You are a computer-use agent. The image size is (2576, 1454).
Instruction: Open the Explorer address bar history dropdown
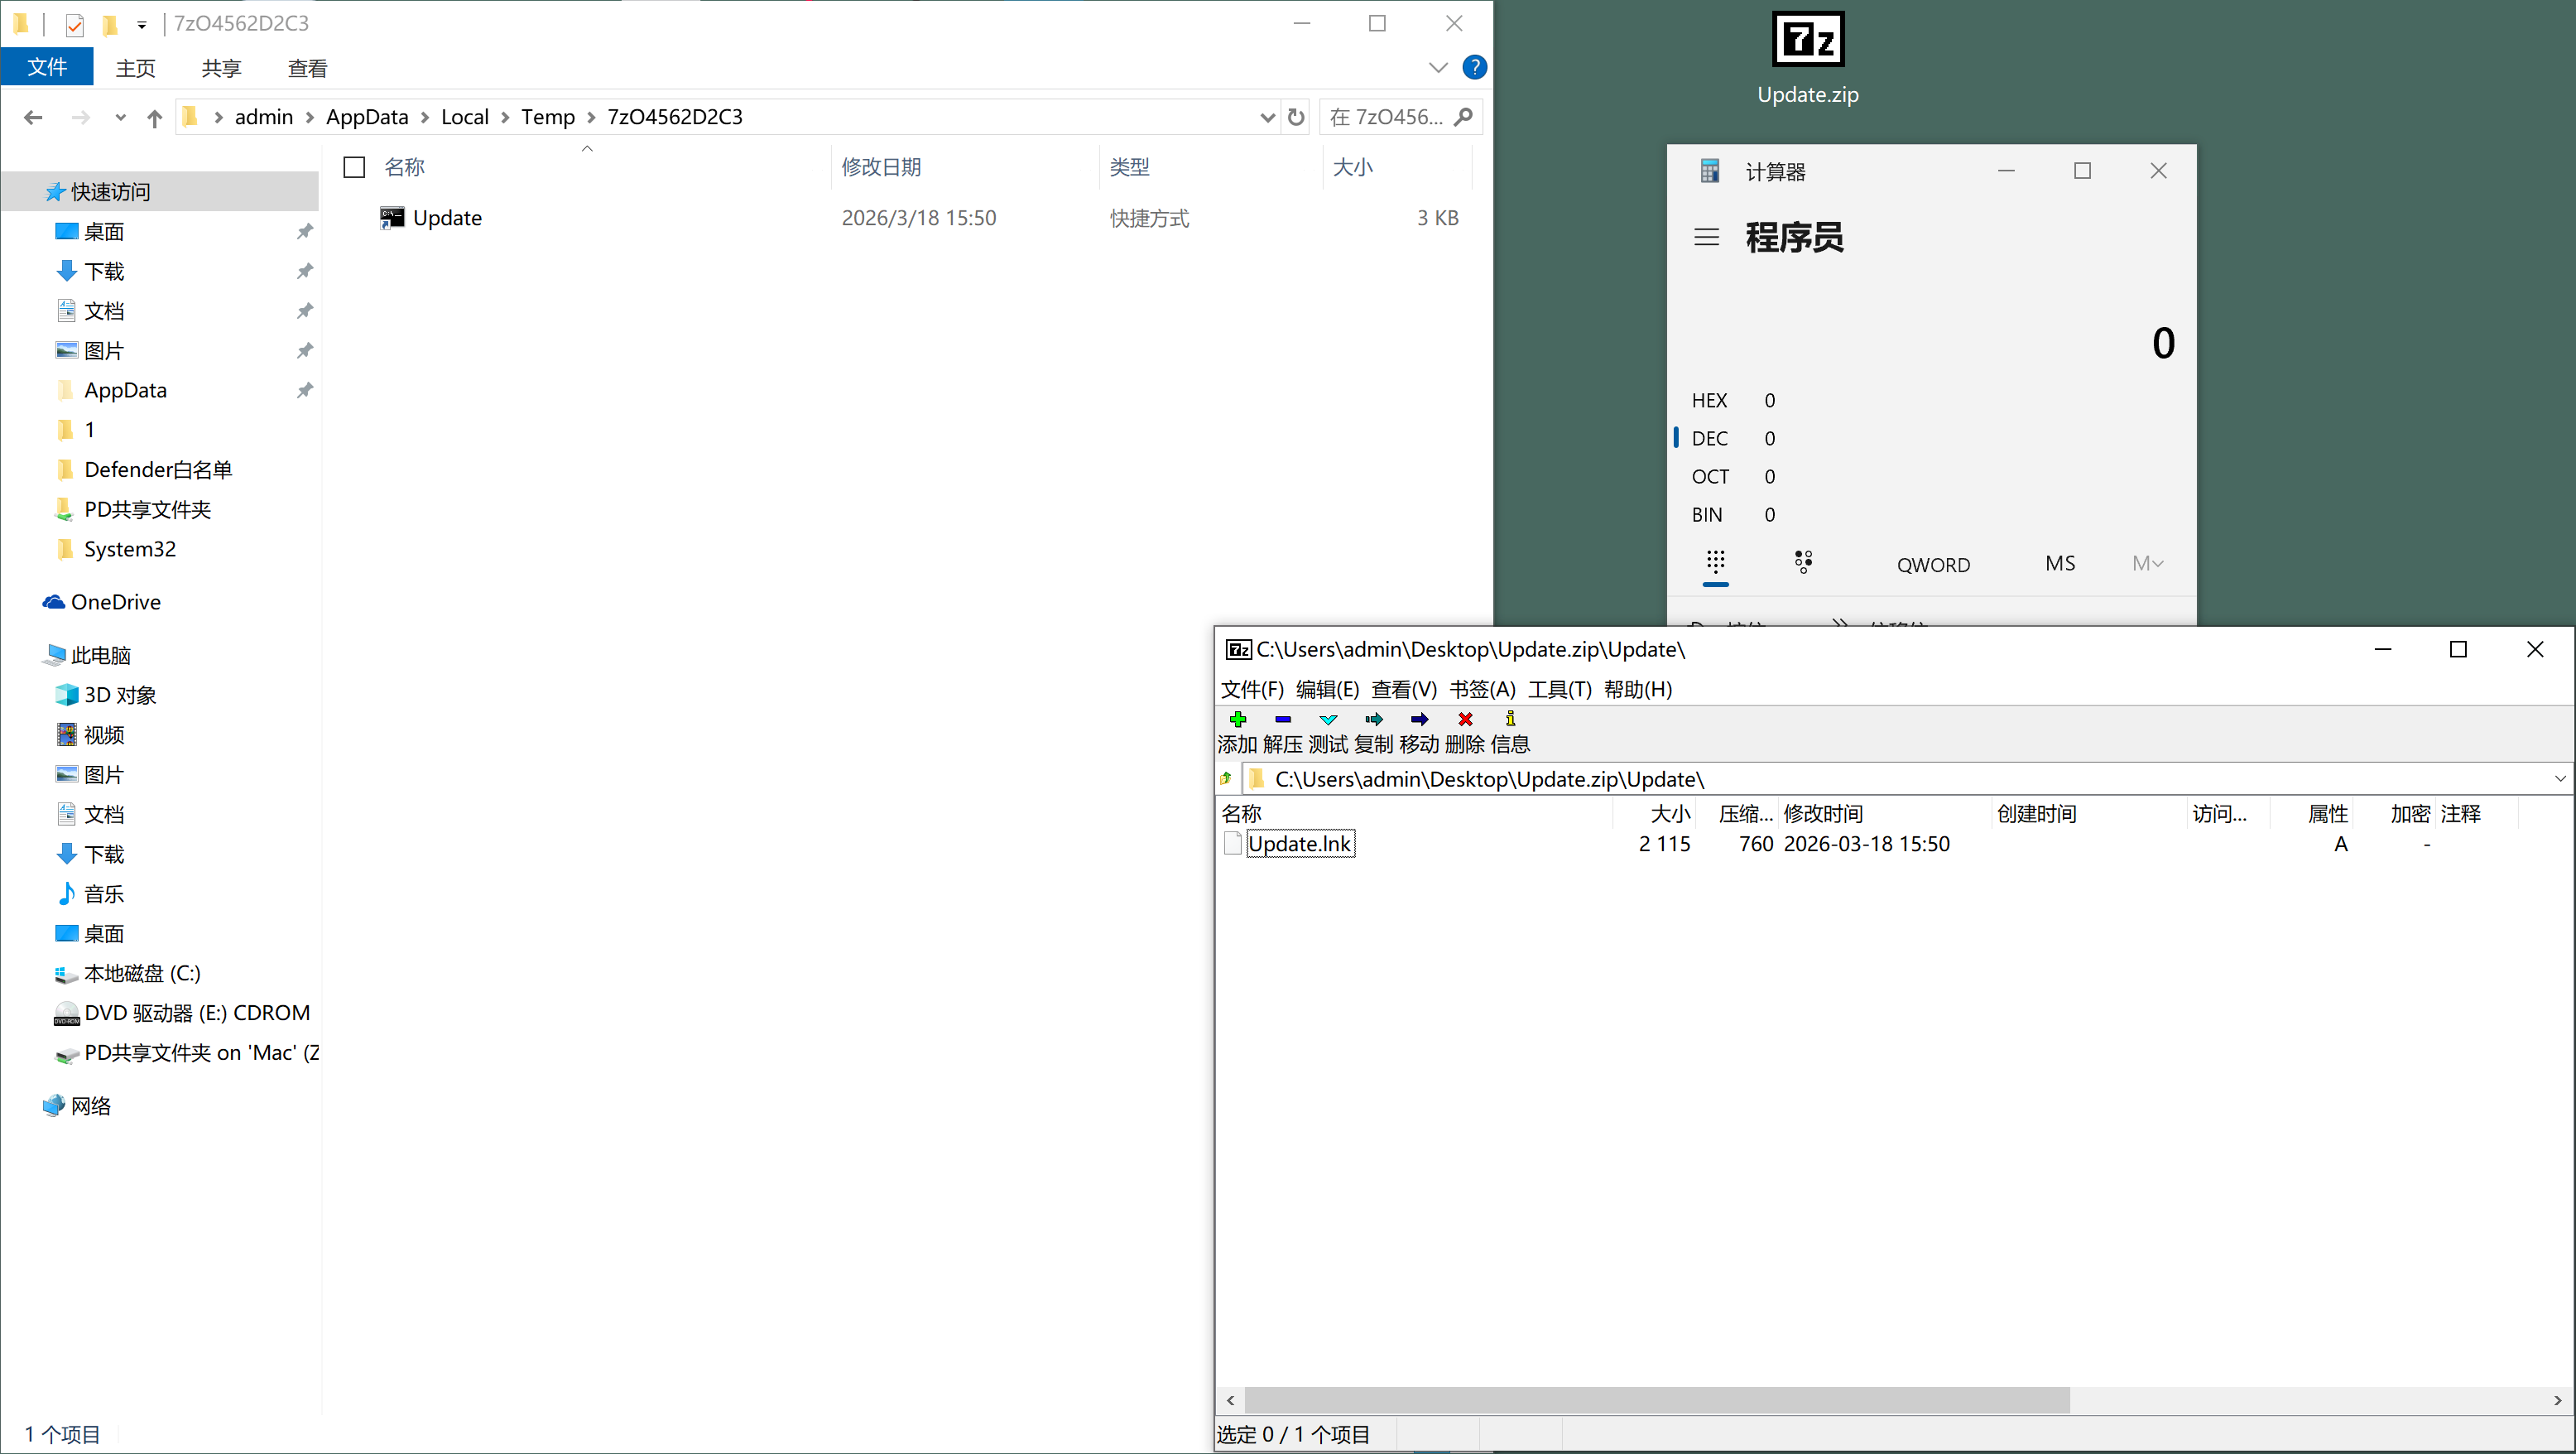[x=1267, y=117]
